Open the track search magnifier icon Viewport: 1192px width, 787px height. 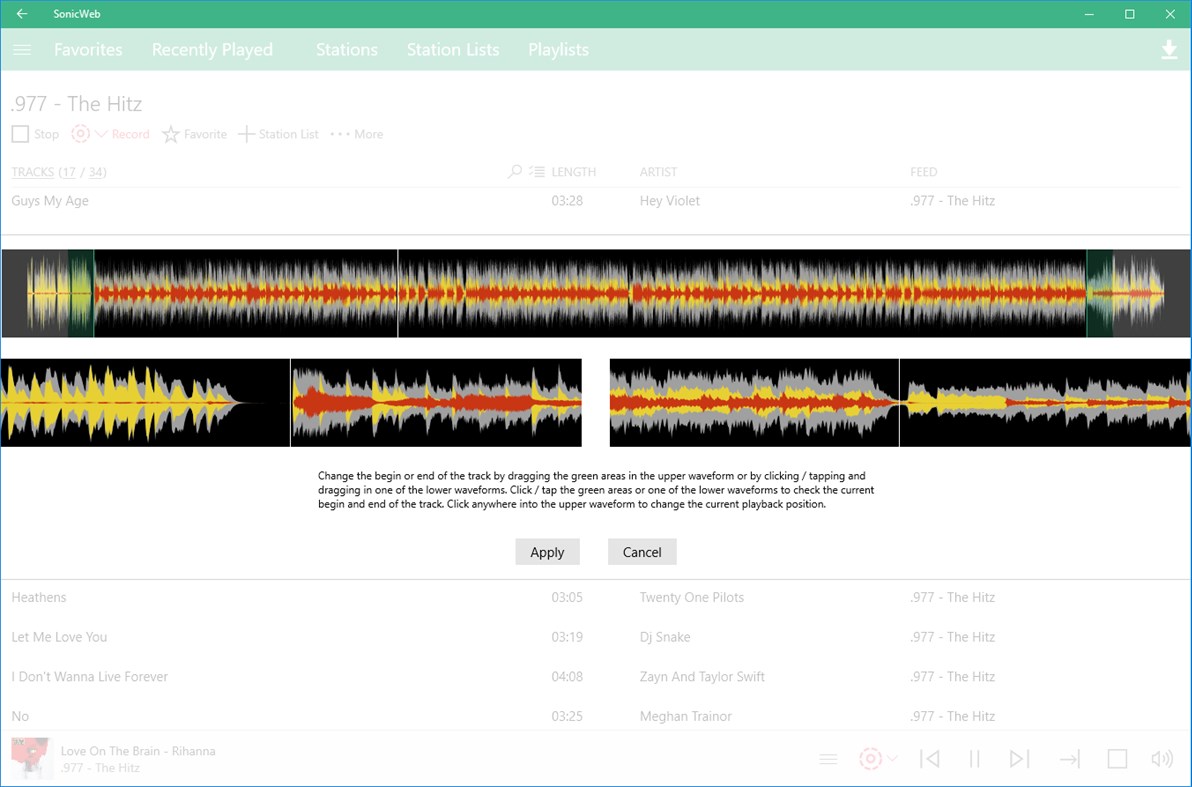(514, 171)
